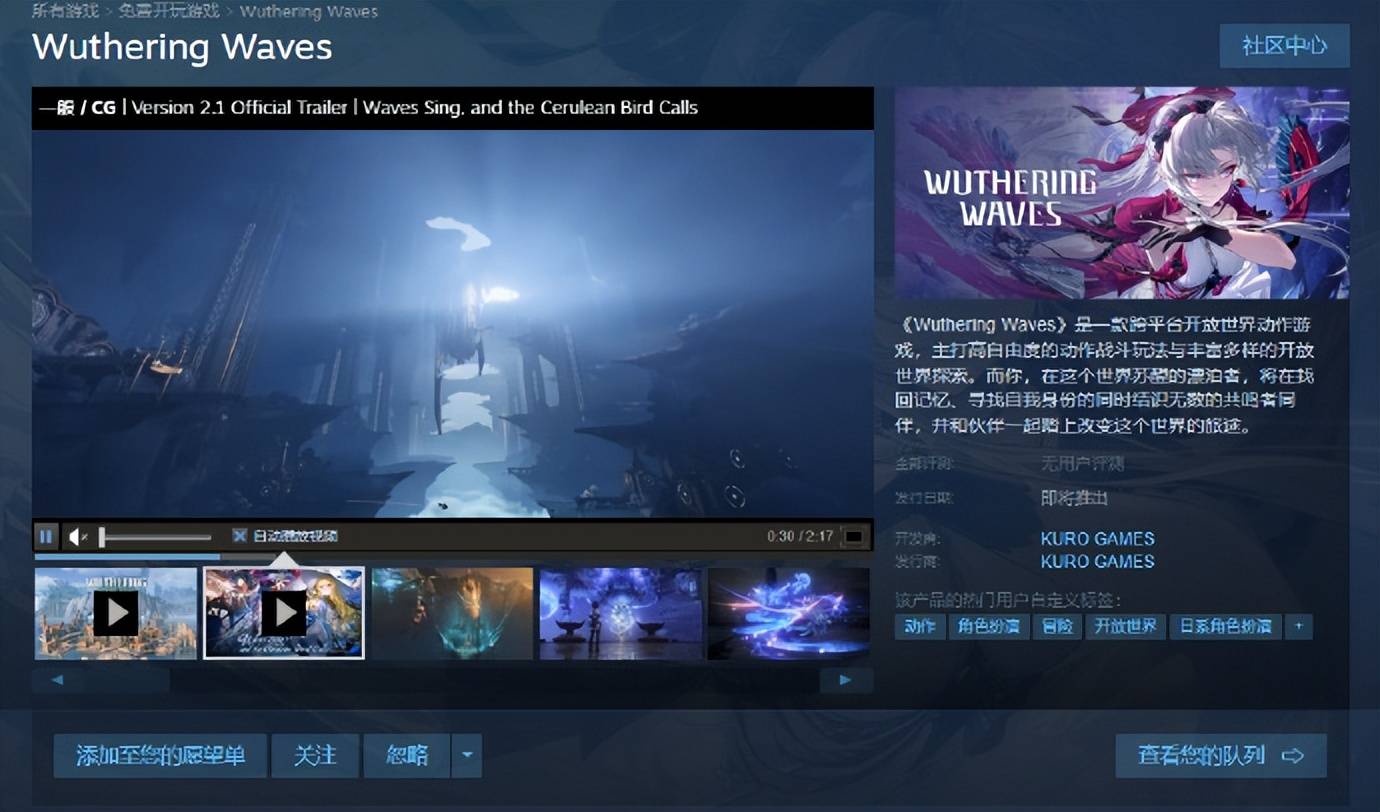Play the second selected trailer thumbnail
Viewport: 1380px width, 812px height.
[284, 613]
